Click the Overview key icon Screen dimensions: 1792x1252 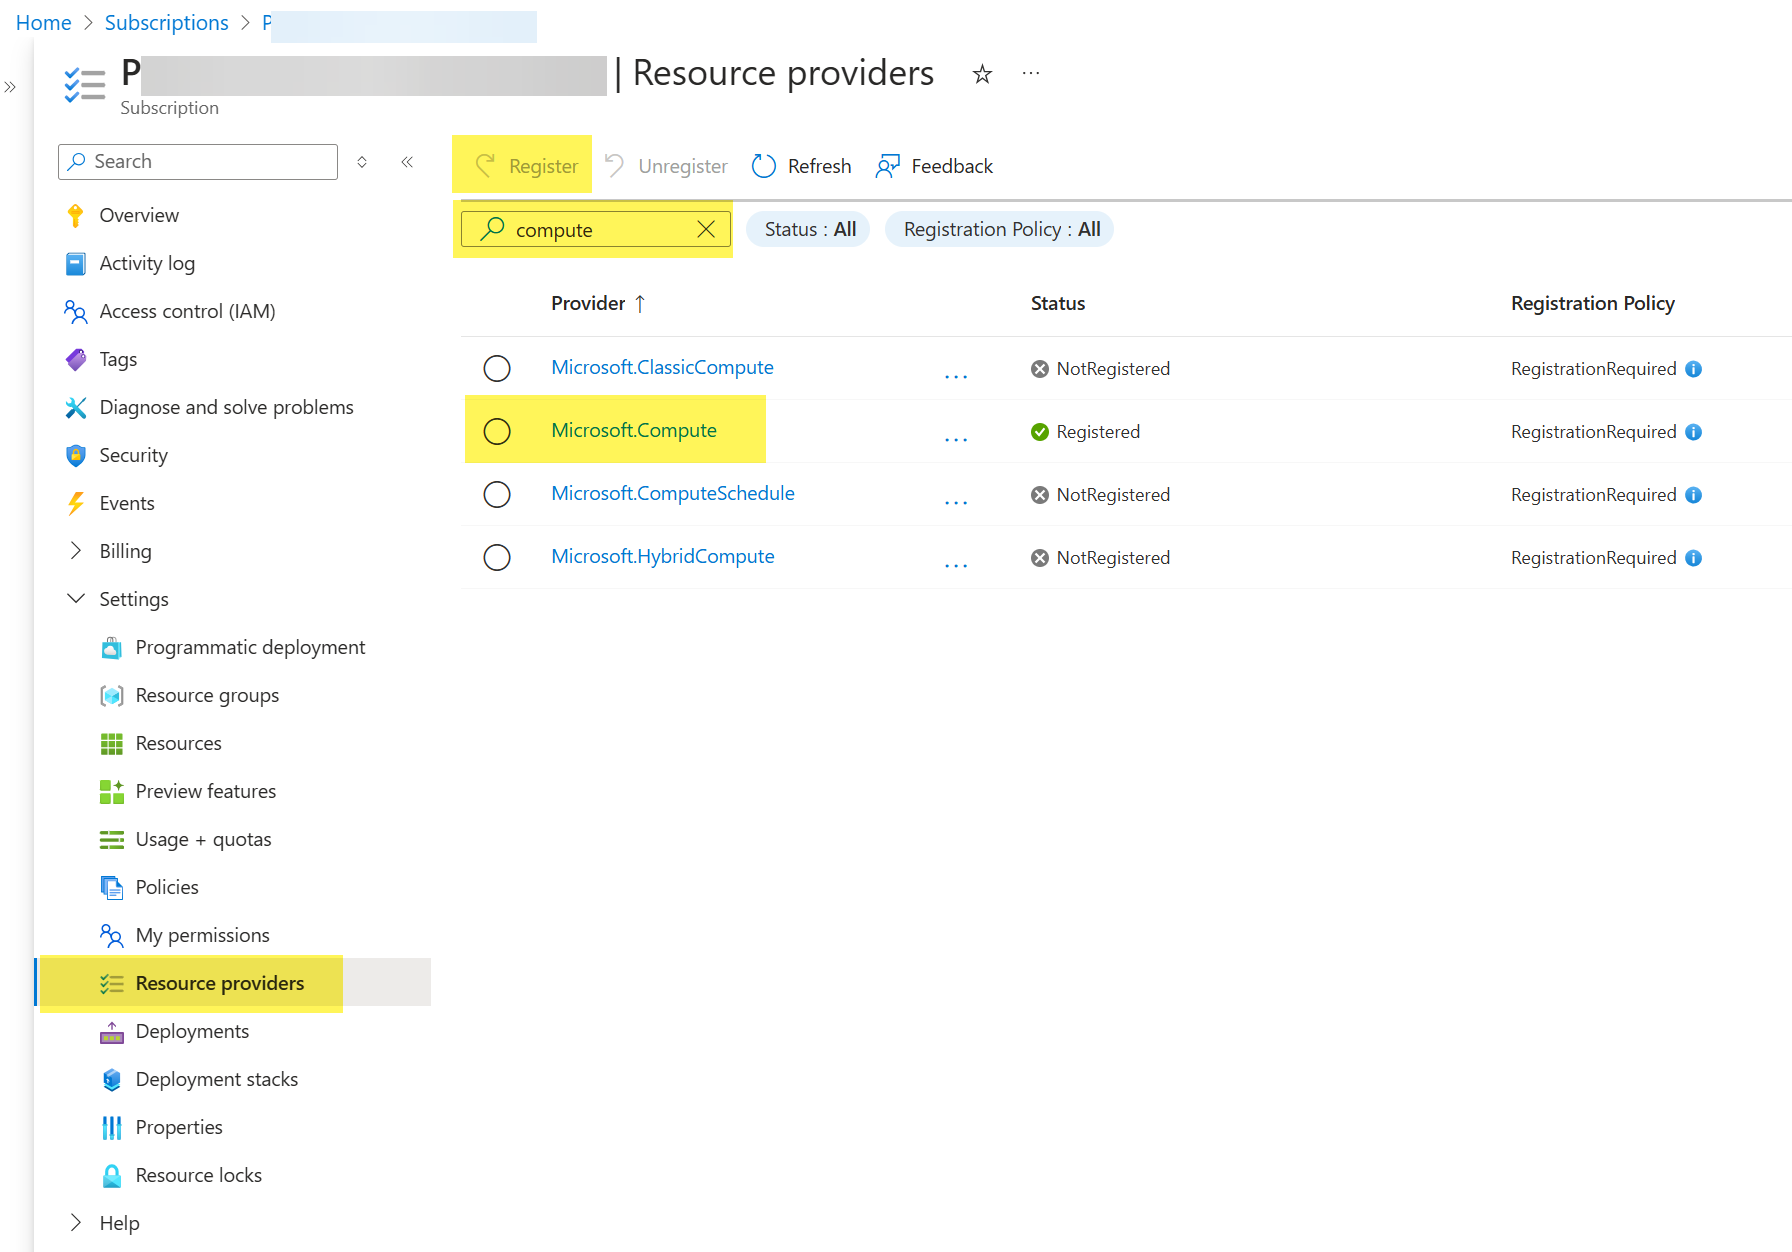coord(75,215)
